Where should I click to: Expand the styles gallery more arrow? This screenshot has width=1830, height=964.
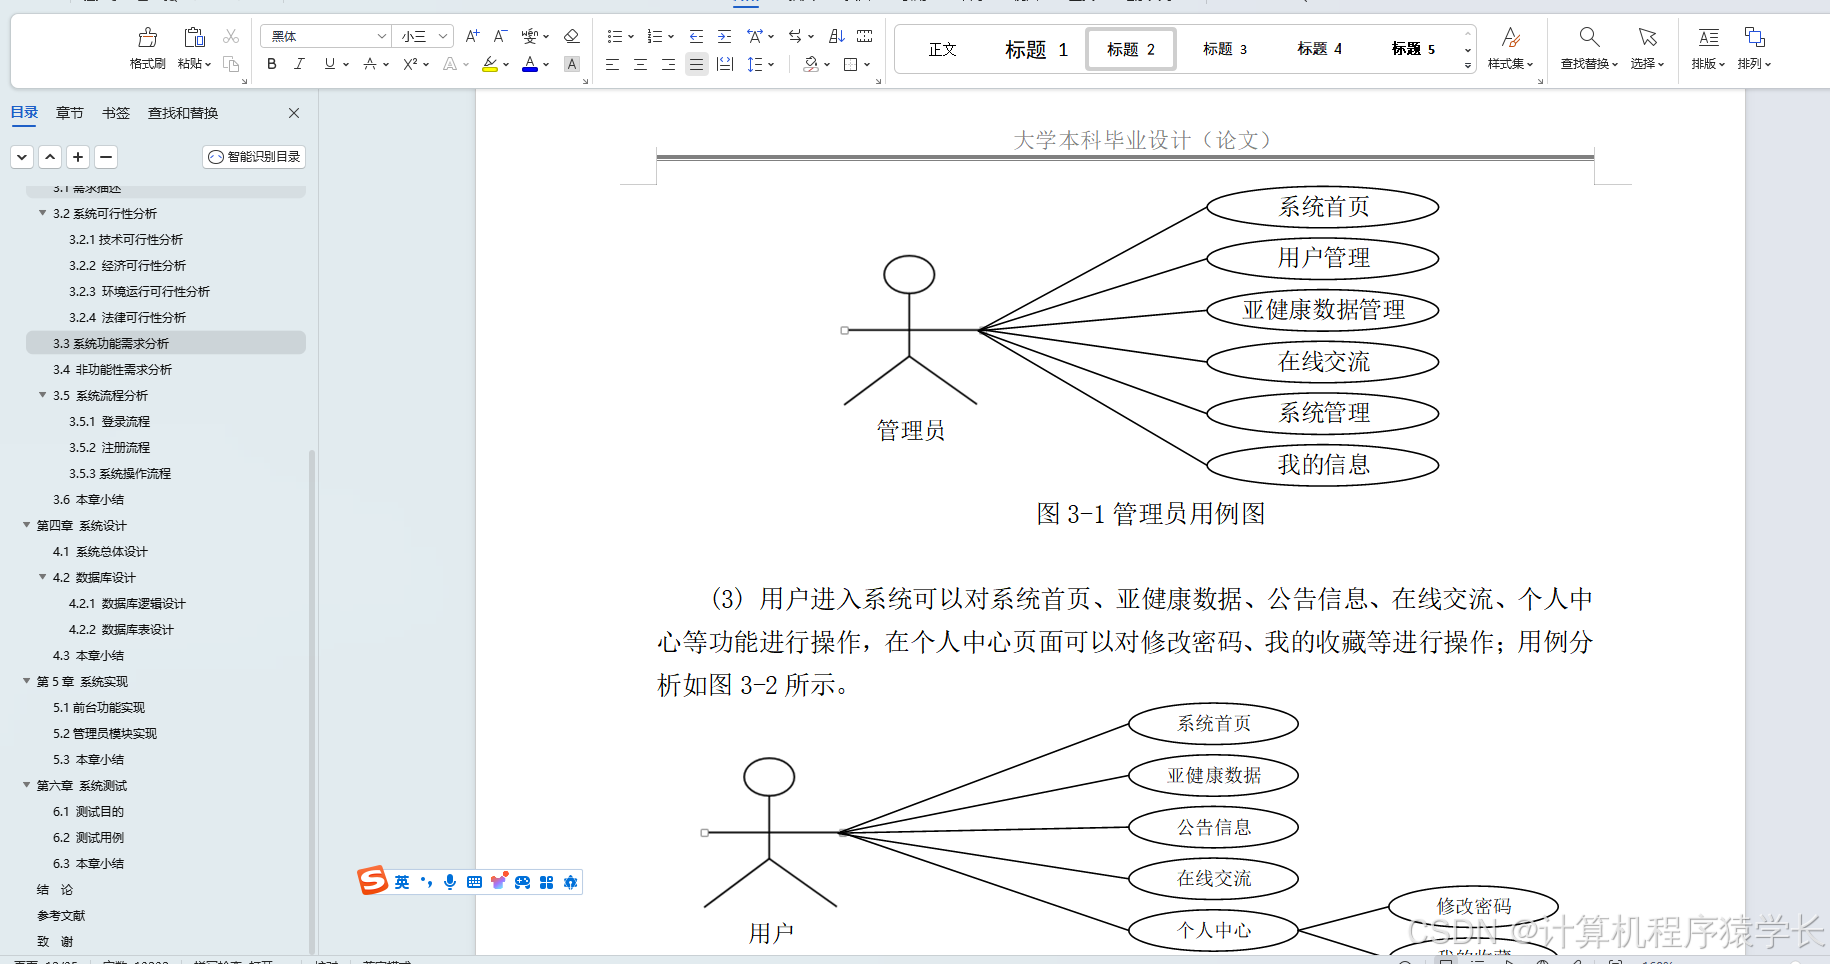[x=1468, y=65]
